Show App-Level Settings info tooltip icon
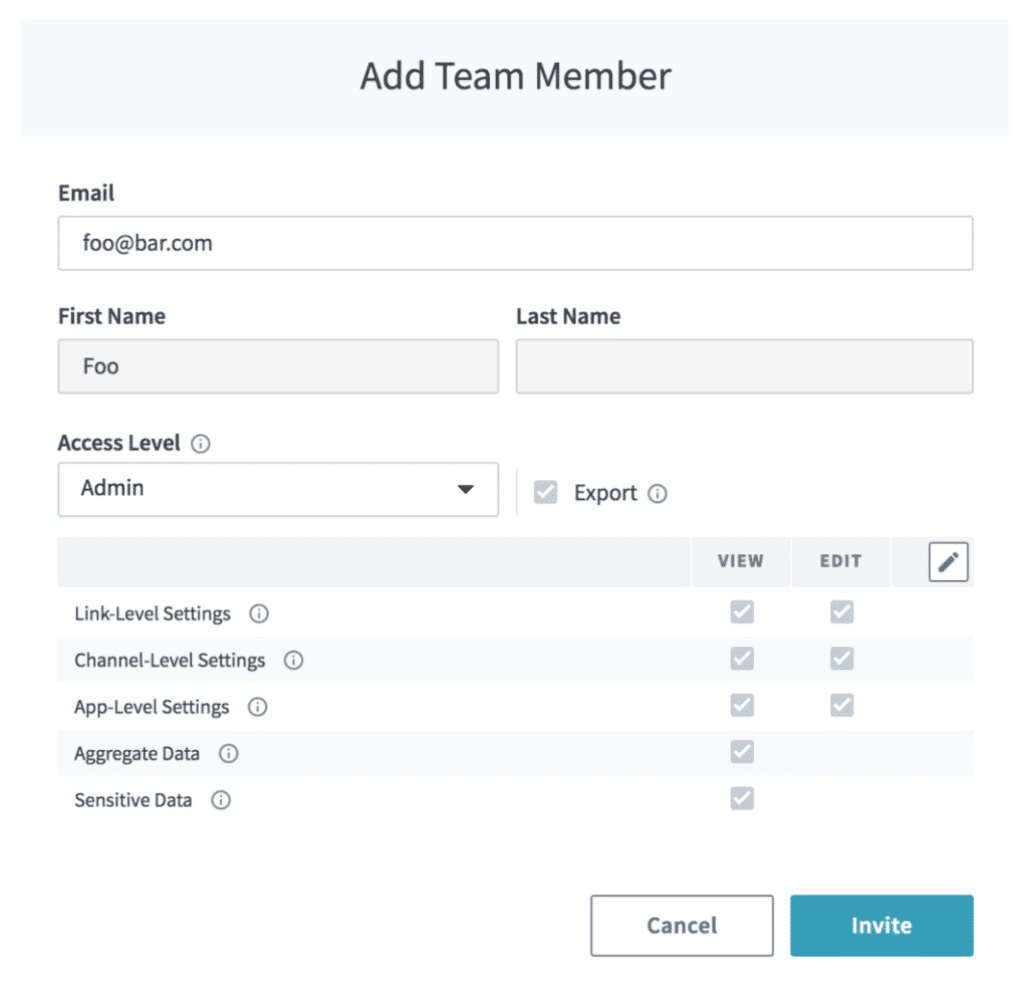 click(x=257, y=707)
